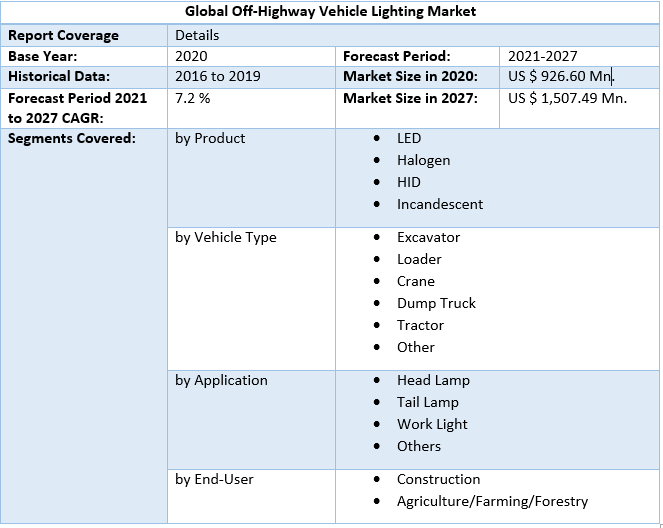Click the by End-User cell

[x=214, y=479]
